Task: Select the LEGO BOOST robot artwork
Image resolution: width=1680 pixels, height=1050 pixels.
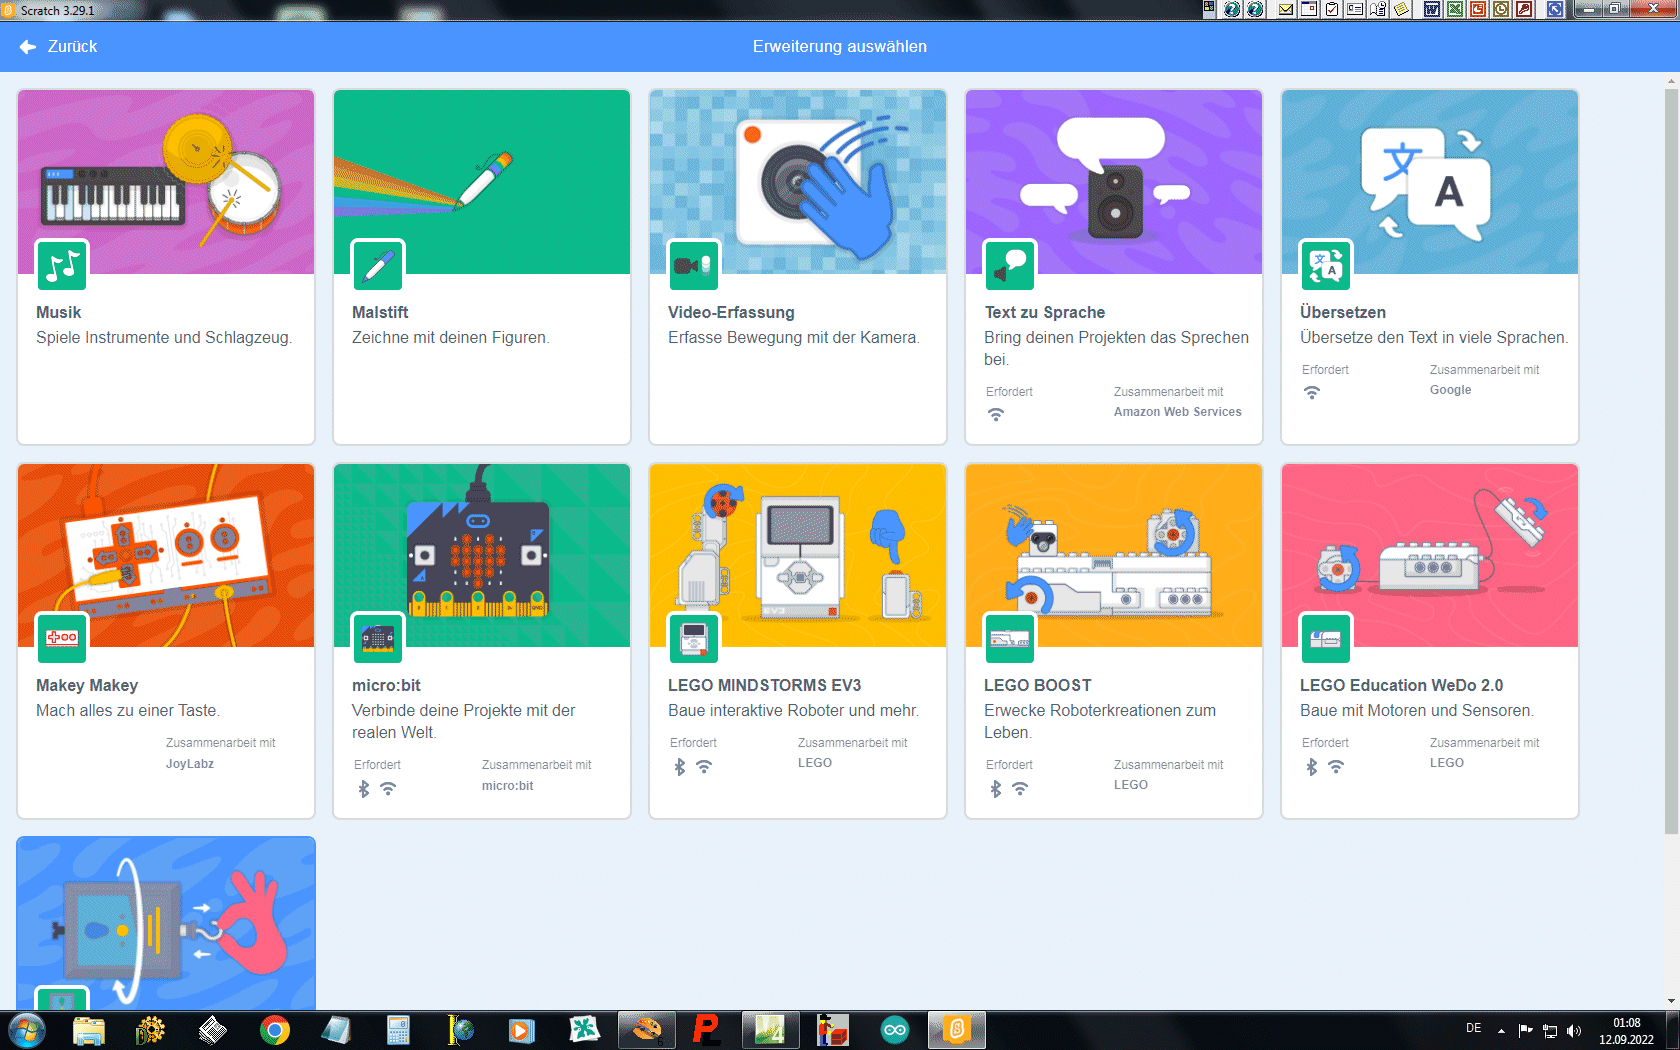Action: point(1114,555)
